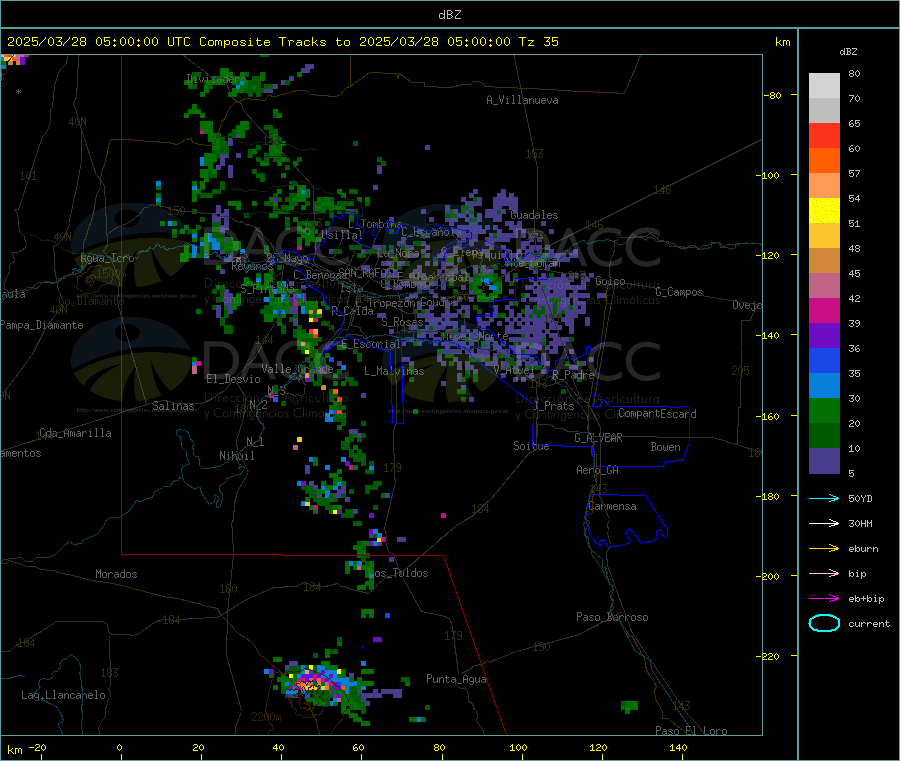The height and width of the screenshot is (761, 900).
Task: Click the 'Divisadero' map label
Action: [x=216, y=79]
